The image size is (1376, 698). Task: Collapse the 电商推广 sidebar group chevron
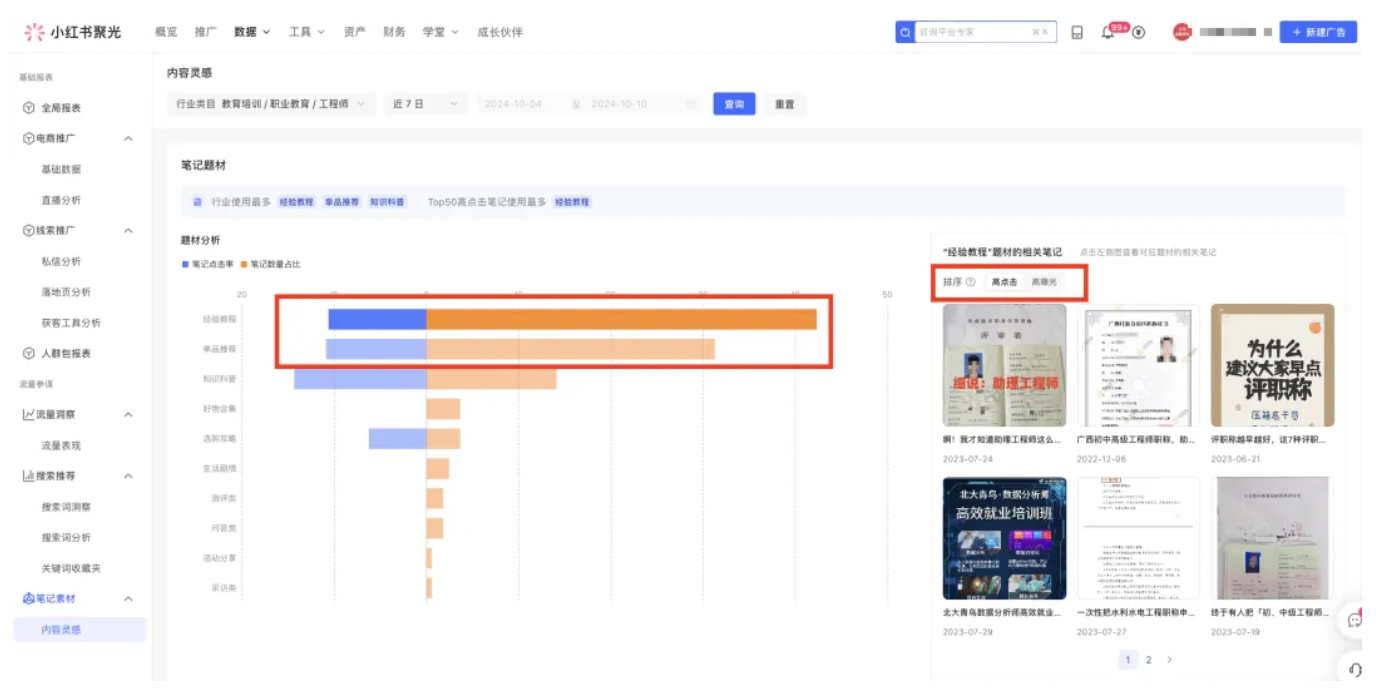click(128, 138)
